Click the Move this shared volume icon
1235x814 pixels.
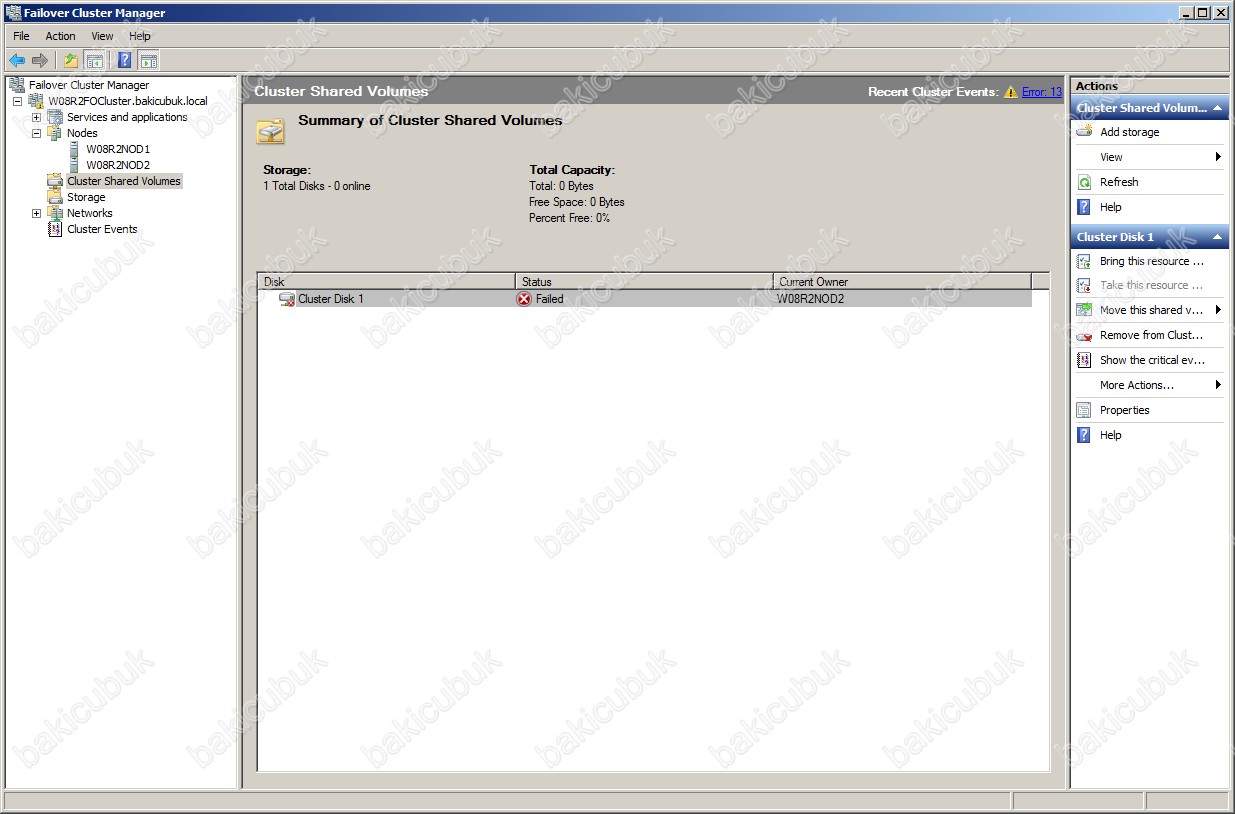click(1084, 310)
